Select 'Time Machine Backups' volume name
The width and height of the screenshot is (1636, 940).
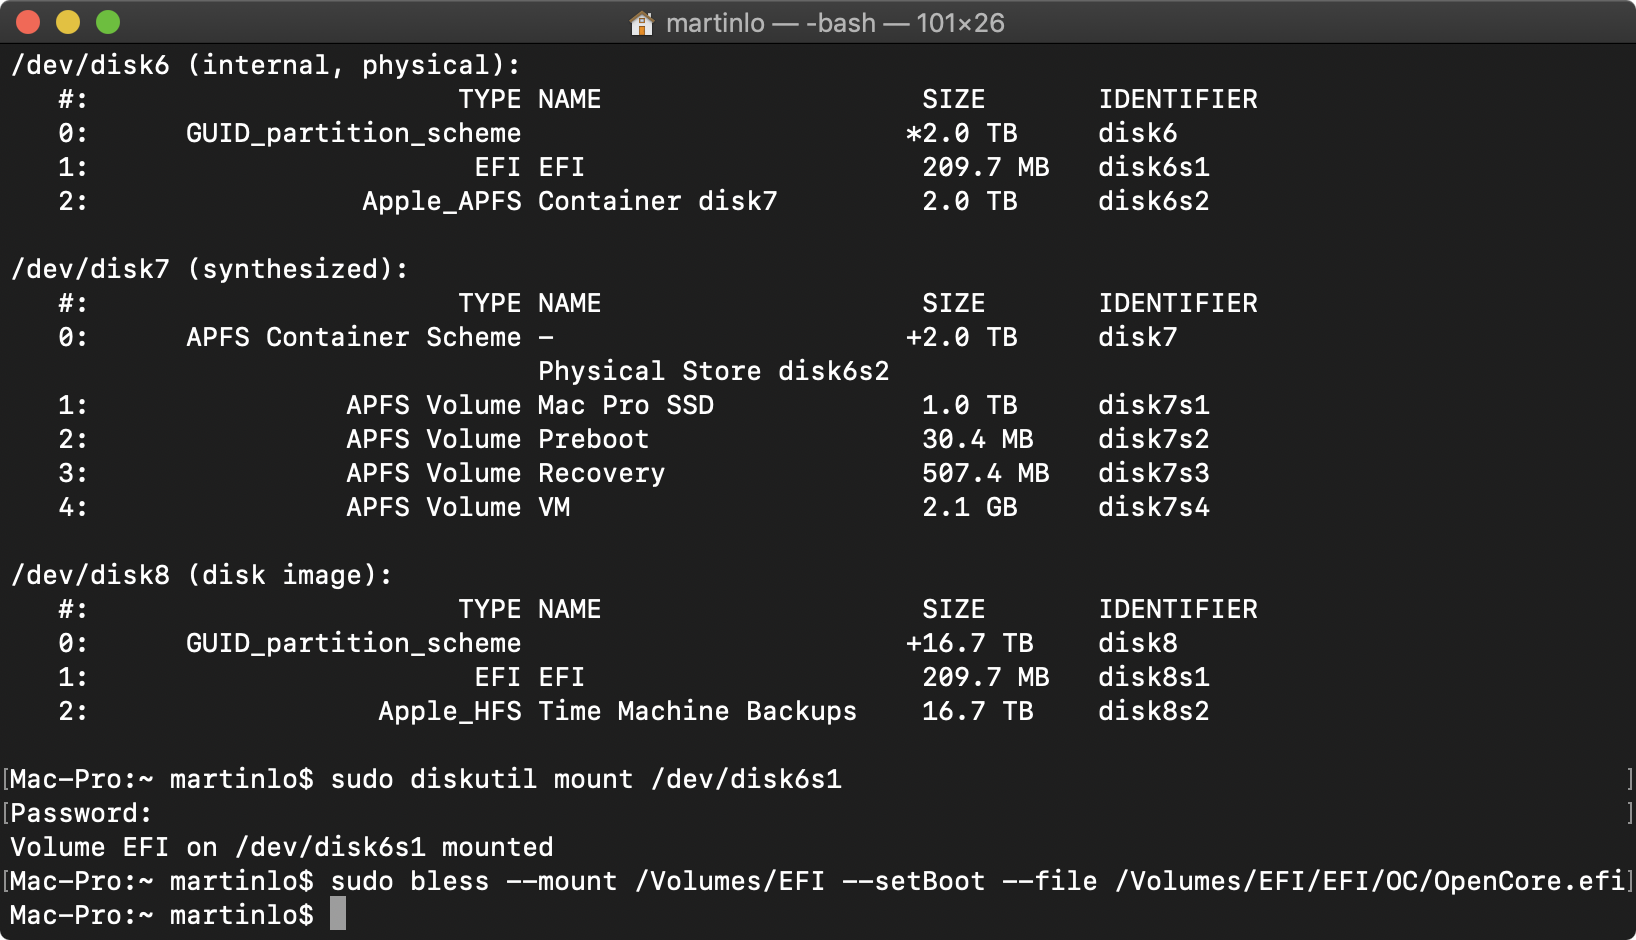(698, 711)
